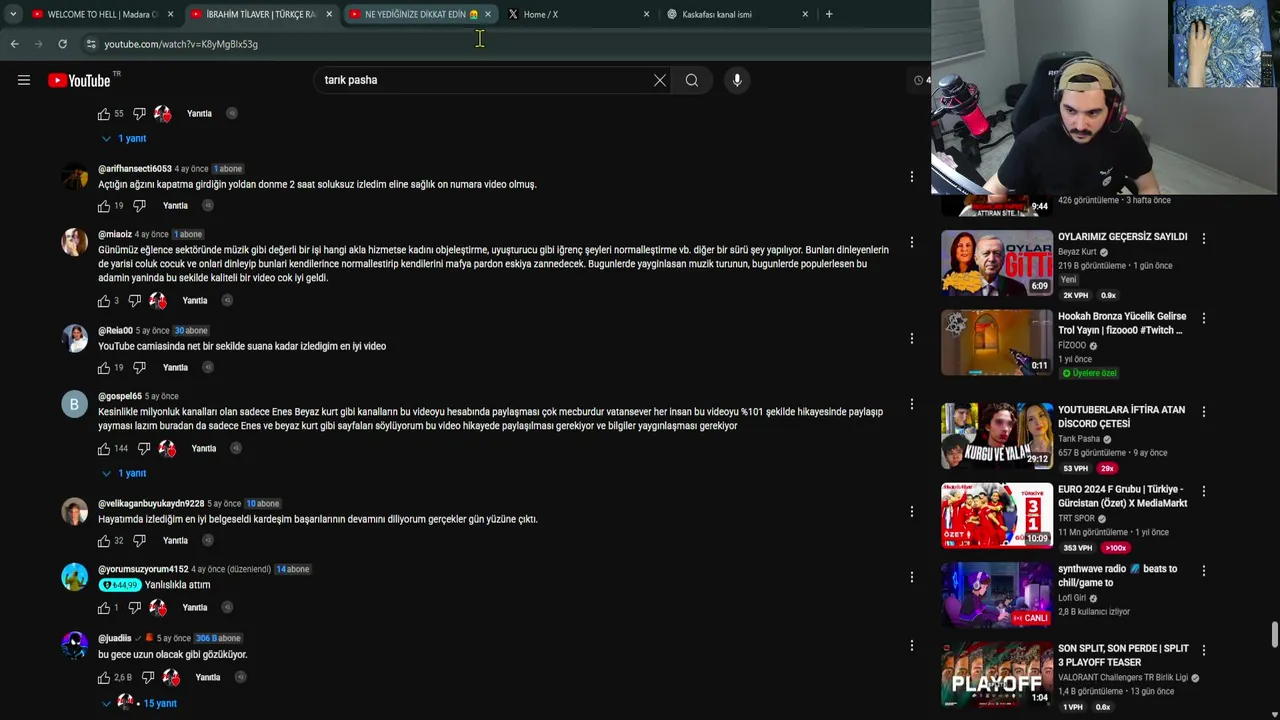The image size is (1280, 720).
Task: Like the comment by @miaoiz
Action: tap(104, 301)
